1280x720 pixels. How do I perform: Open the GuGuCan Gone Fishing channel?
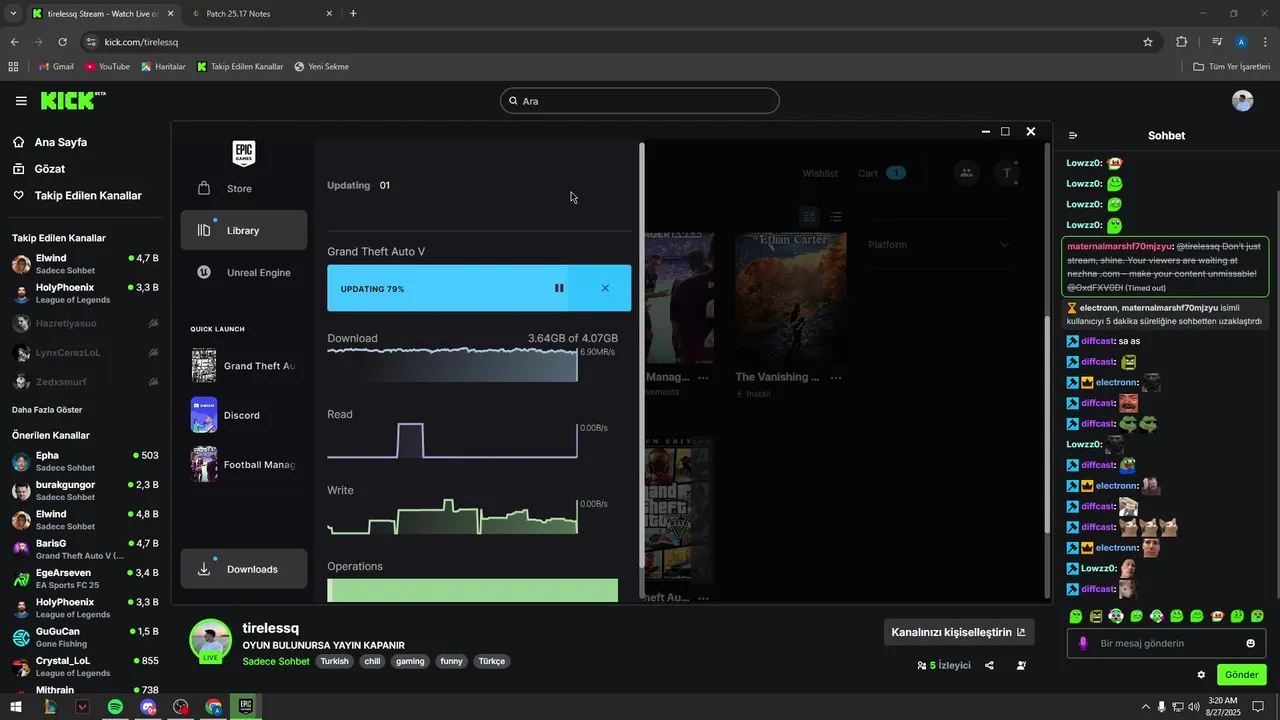tap(85, 637)
